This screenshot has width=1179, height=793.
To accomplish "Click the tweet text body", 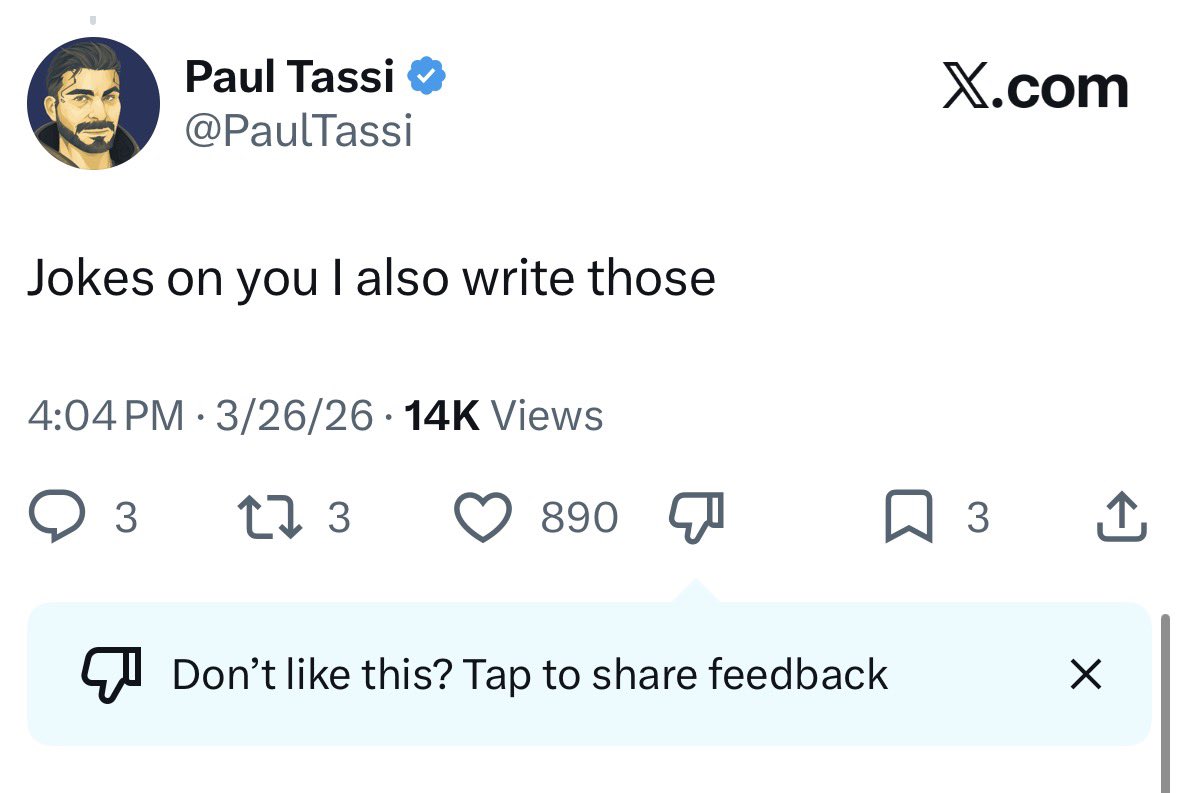I will (x=371, y=278).
